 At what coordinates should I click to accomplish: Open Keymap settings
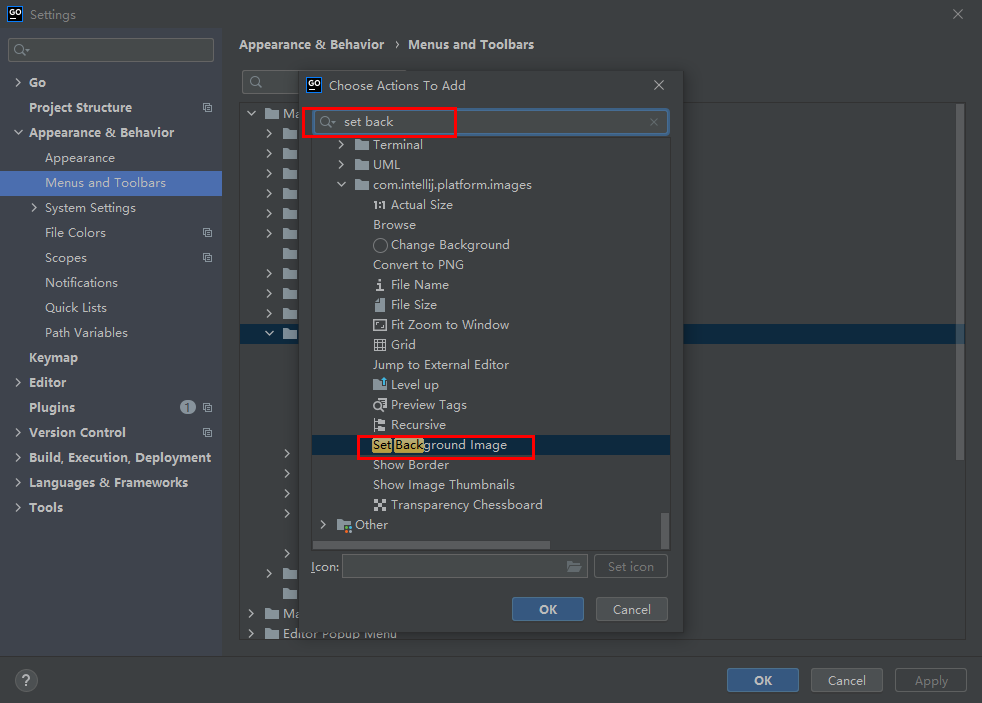point(53,358)
